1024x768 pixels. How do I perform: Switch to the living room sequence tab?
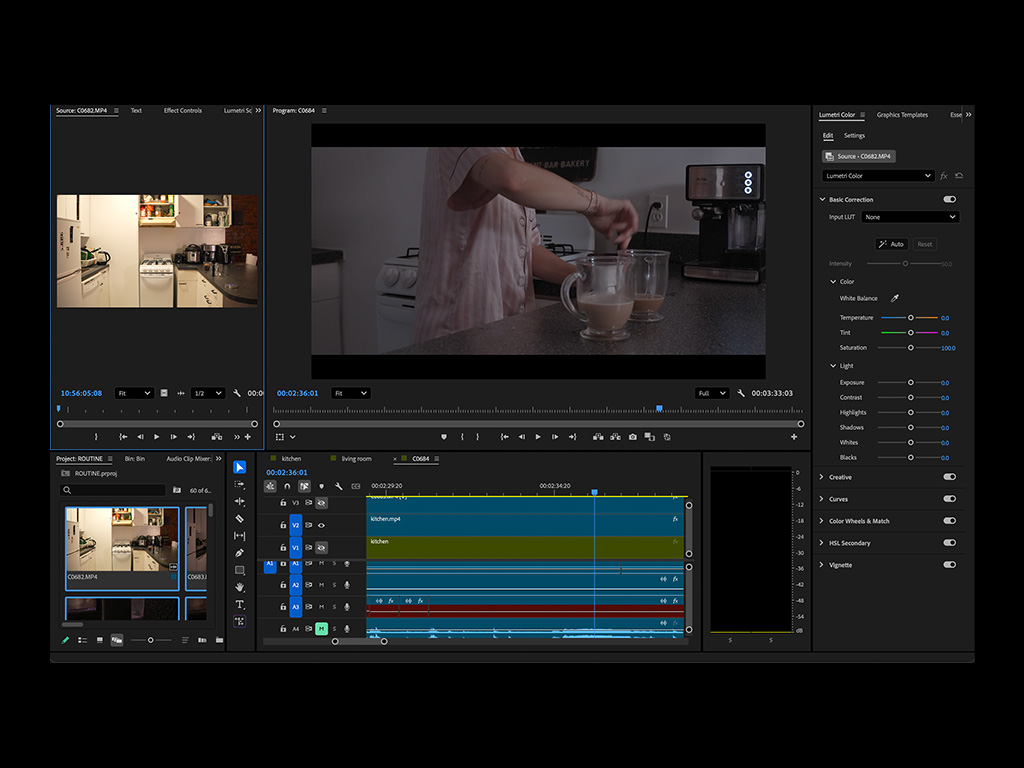[x=357, y=459]
